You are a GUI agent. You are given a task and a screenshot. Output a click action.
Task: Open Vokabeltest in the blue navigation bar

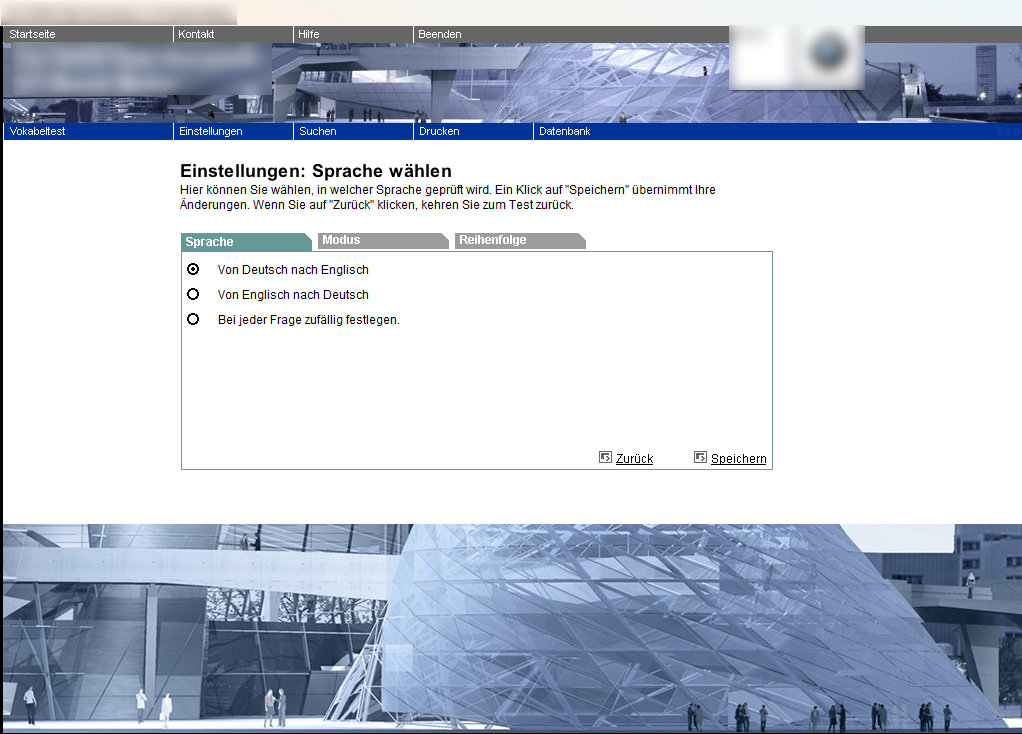(x=37, y=131)
